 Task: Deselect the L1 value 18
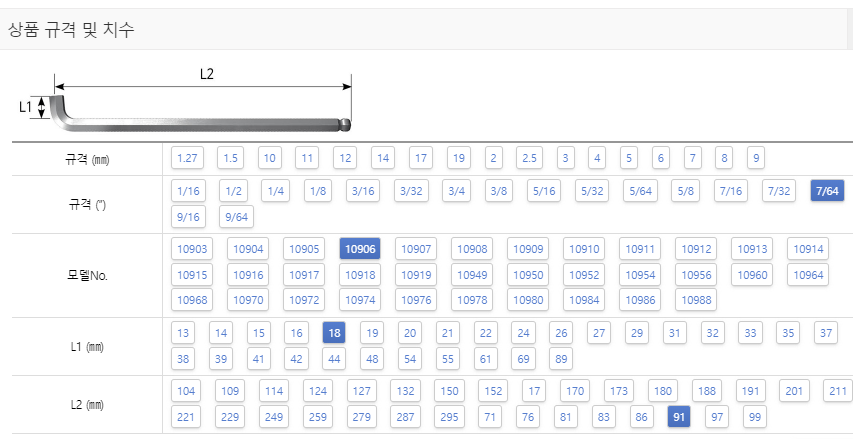tap(334, 333)
